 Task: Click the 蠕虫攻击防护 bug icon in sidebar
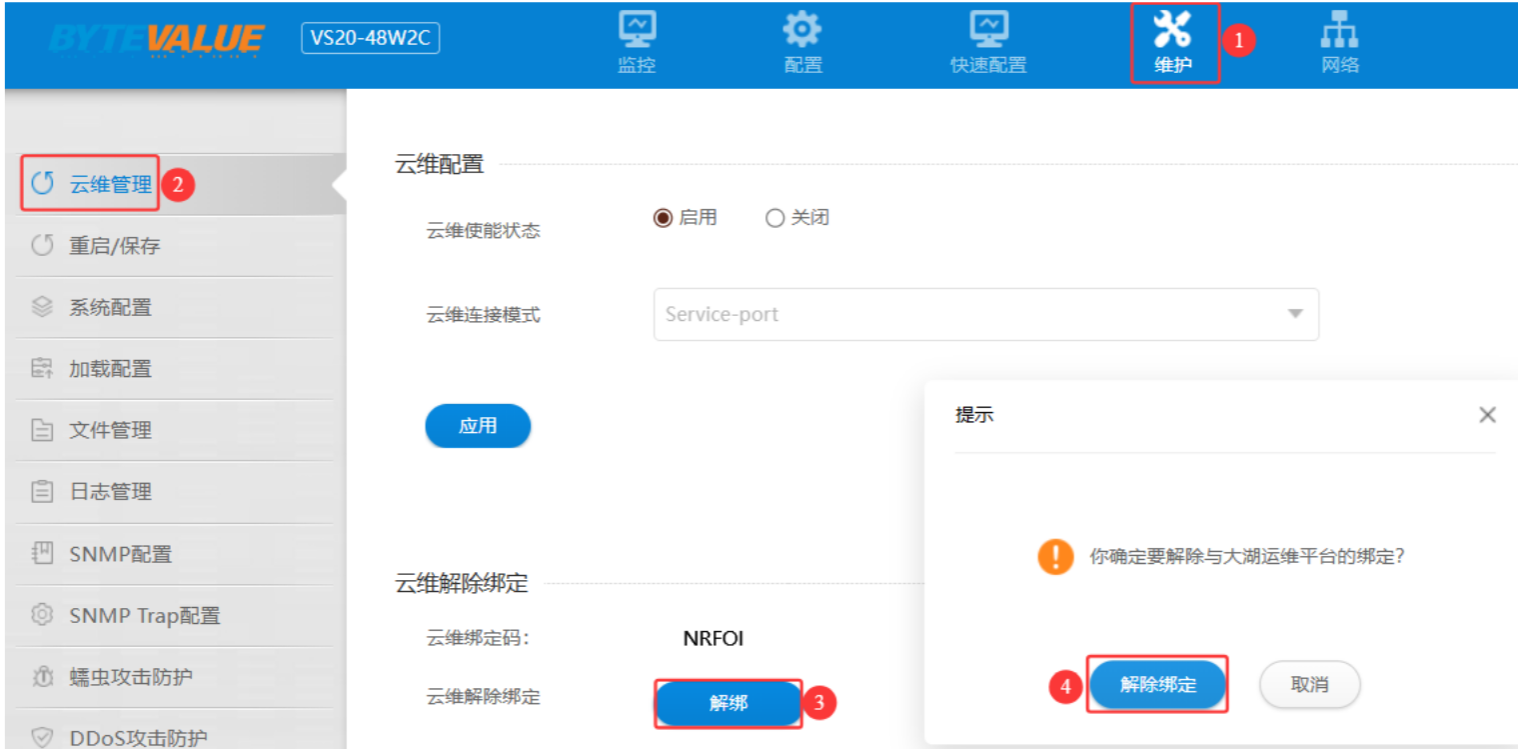point(42,677)
